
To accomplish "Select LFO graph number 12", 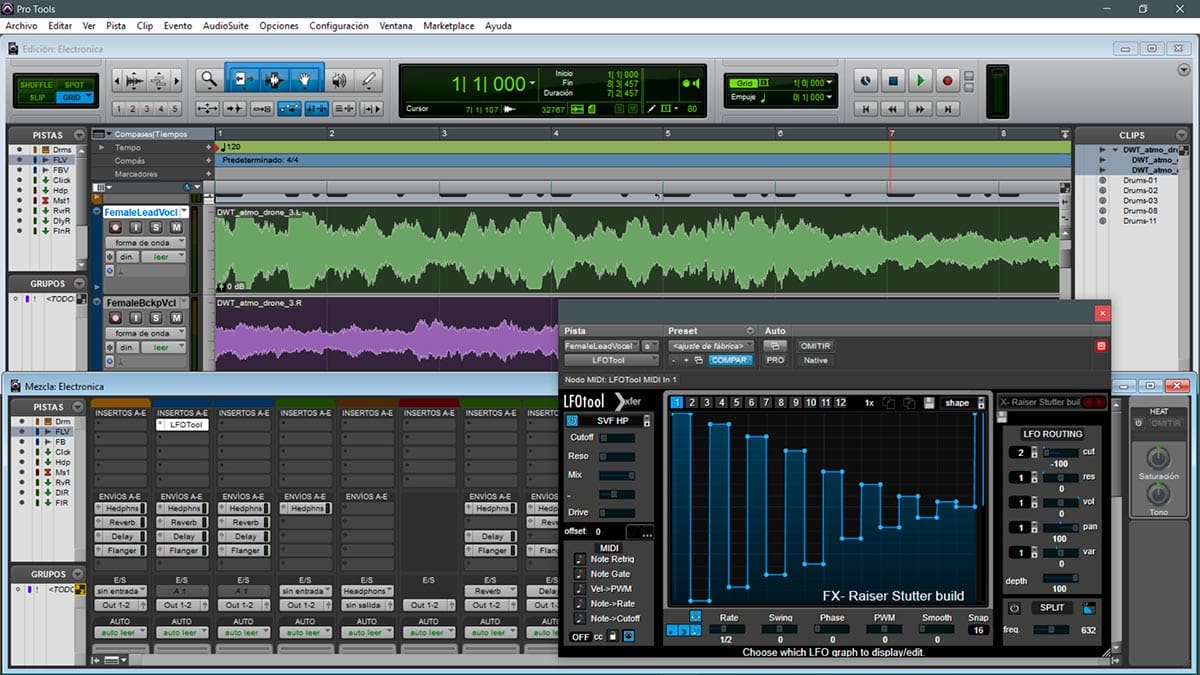I will tap(840, 403).
